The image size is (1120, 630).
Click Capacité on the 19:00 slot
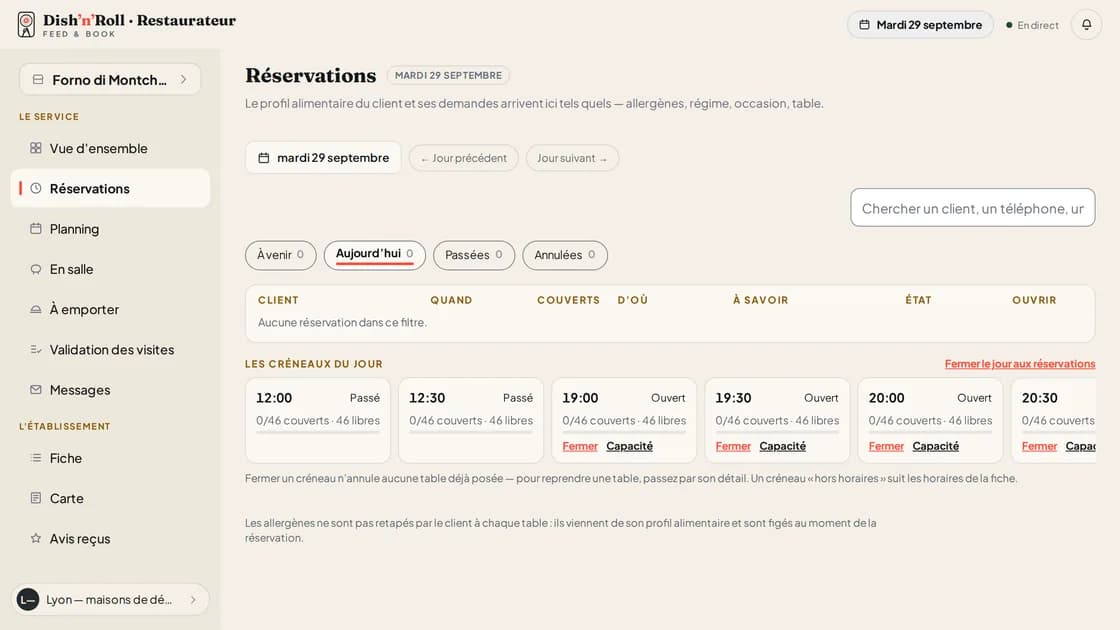coord(629,446)
